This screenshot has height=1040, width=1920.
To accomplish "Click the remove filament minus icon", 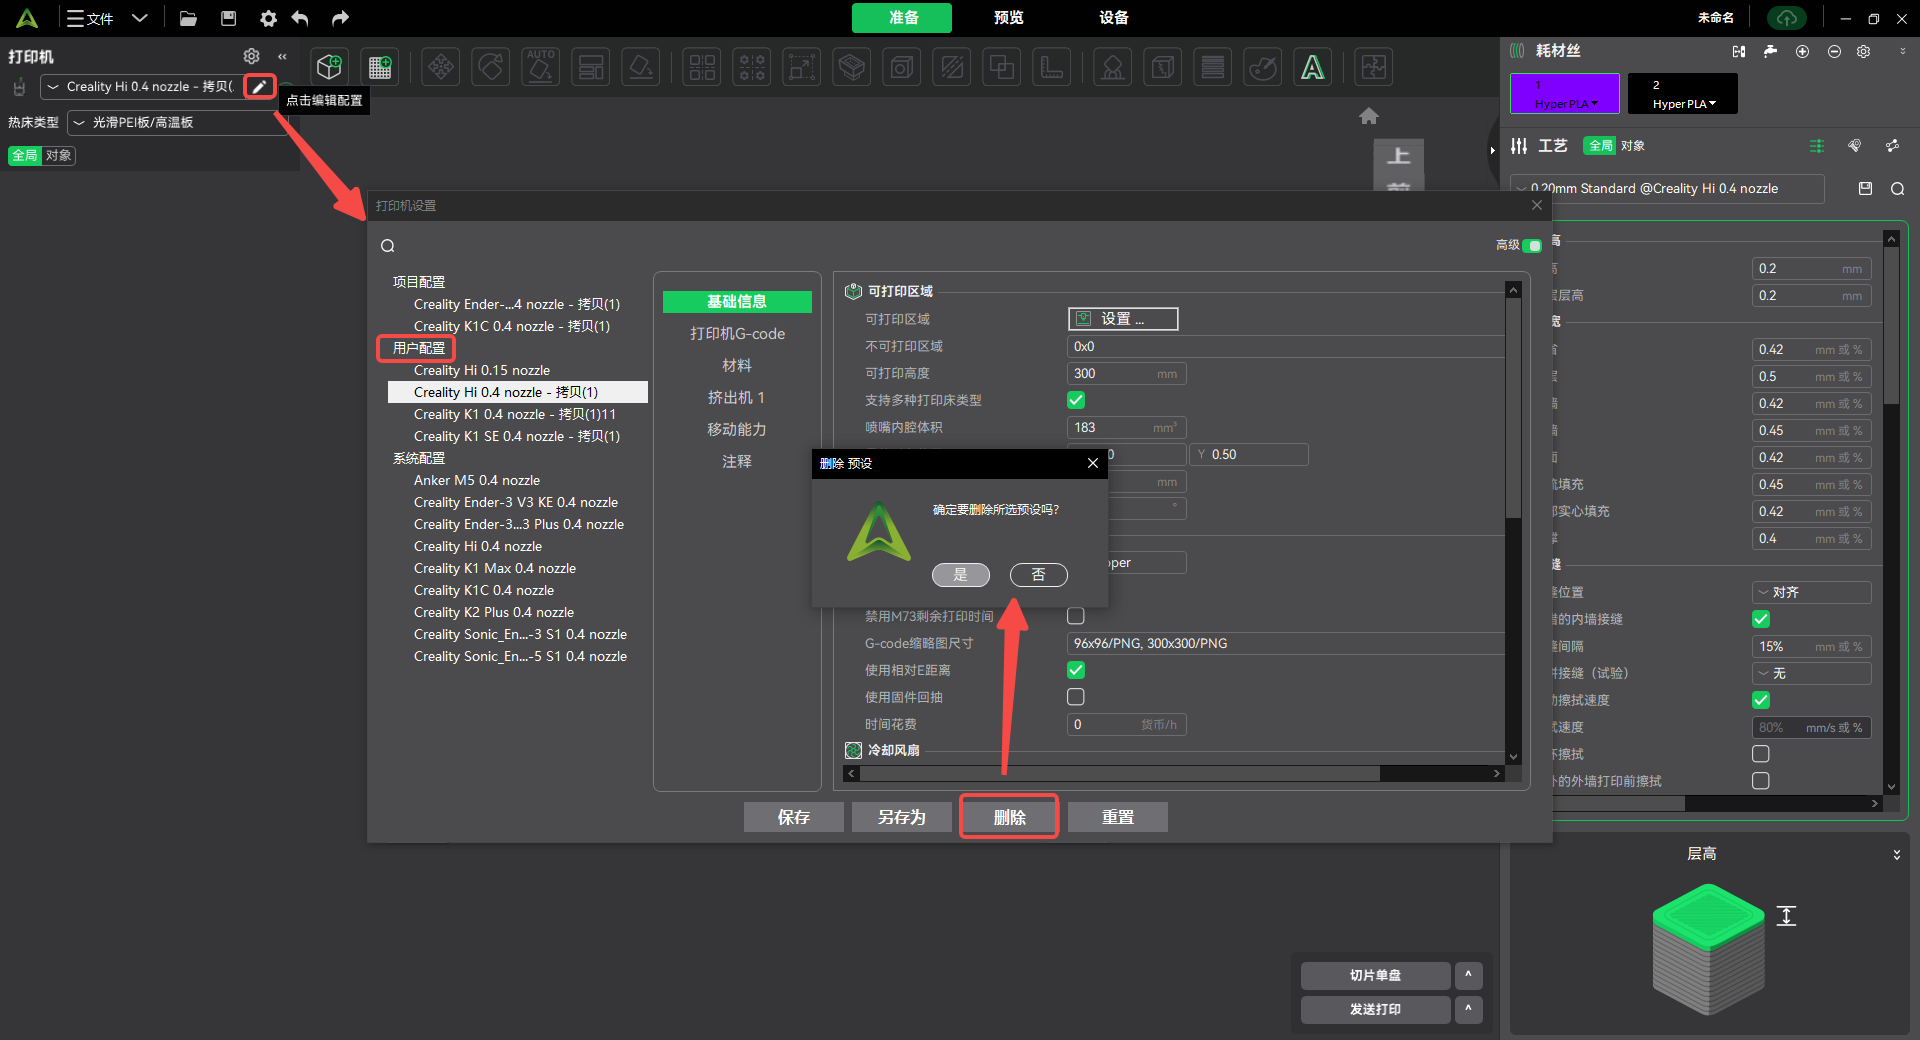I will pyautogui.click(x=1834, y=51).
